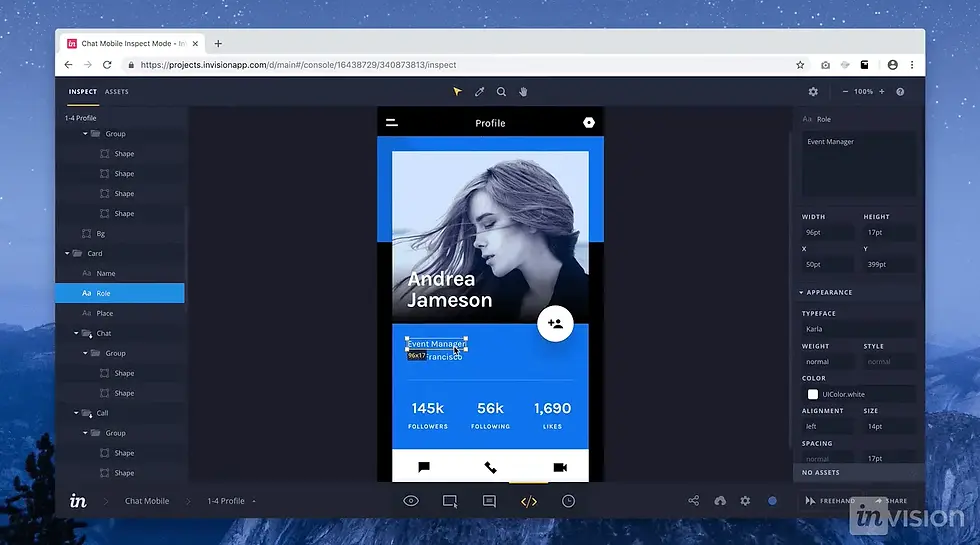Screen dimensions: 980x545
Task: Open bottom bar settings gear
Action: click(x=745, y=501)
